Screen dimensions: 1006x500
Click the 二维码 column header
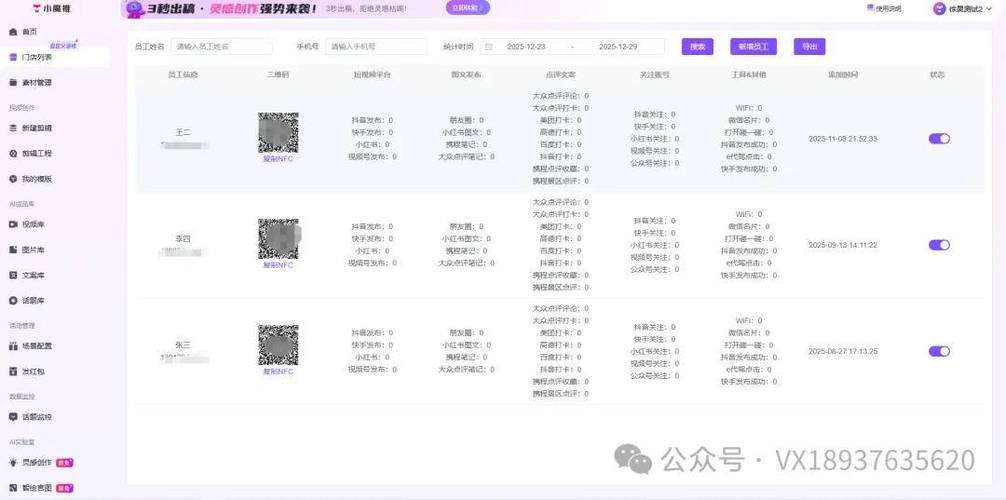coord(278,75)
